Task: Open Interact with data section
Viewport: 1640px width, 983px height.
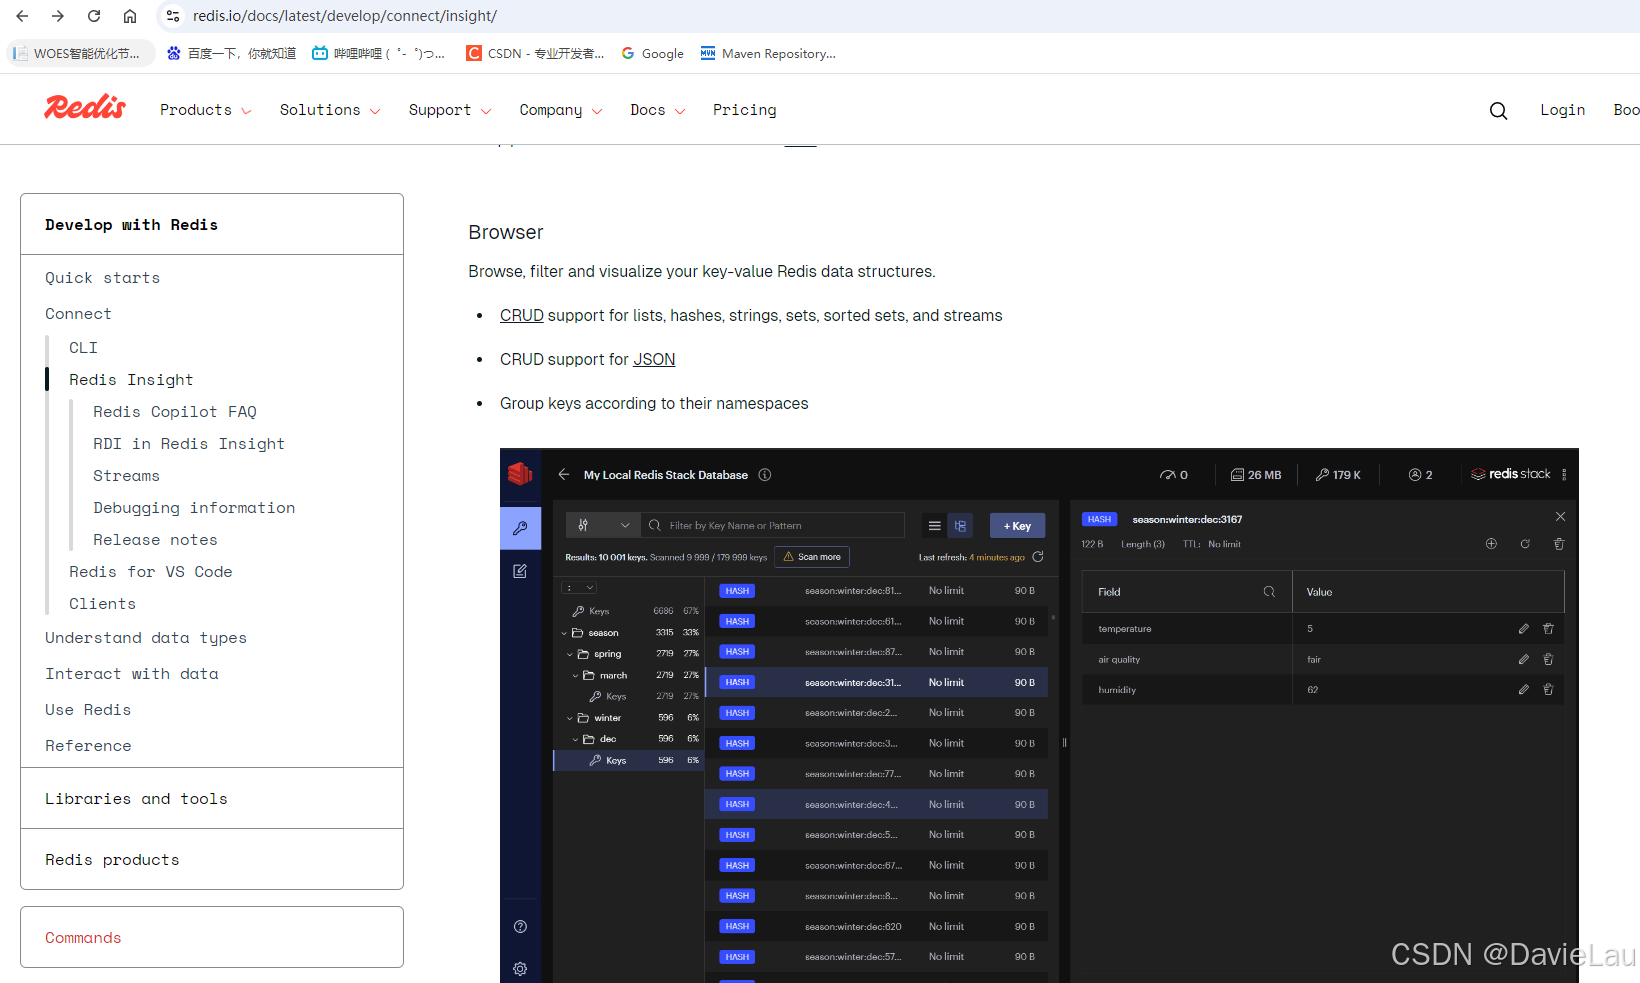Action: pos(132,674)
